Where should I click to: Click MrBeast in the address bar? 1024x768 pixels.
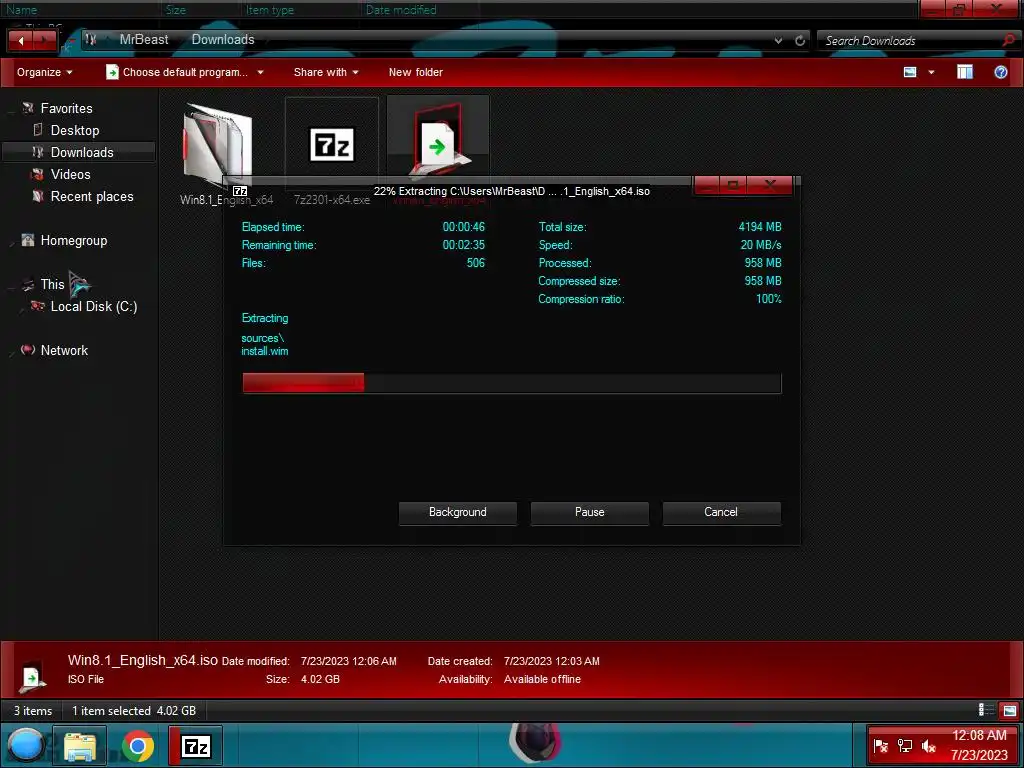pos(144,39)
